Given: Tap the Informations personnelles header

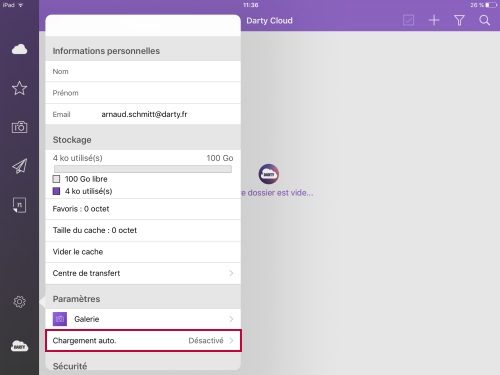Looking at the screenshot, I should [106, 51].
